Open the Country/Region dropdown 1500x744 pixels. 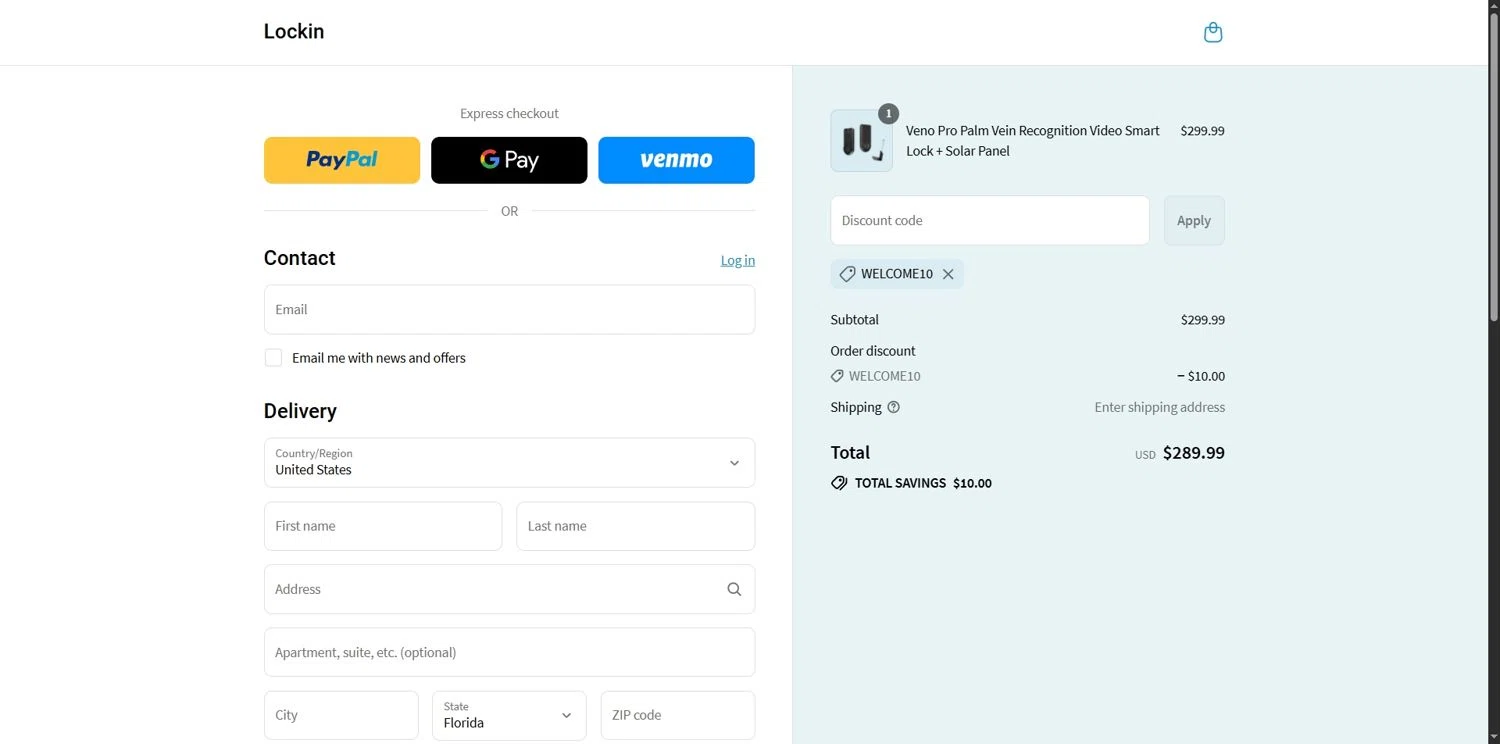[x=509, y=462]
